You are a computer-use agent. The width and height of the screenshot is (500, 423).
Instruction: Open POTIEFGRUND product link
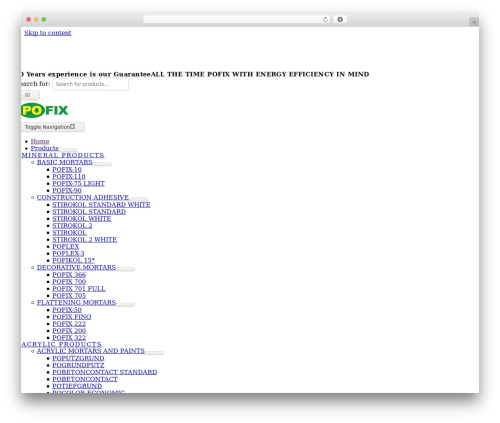tap(77, 386)
